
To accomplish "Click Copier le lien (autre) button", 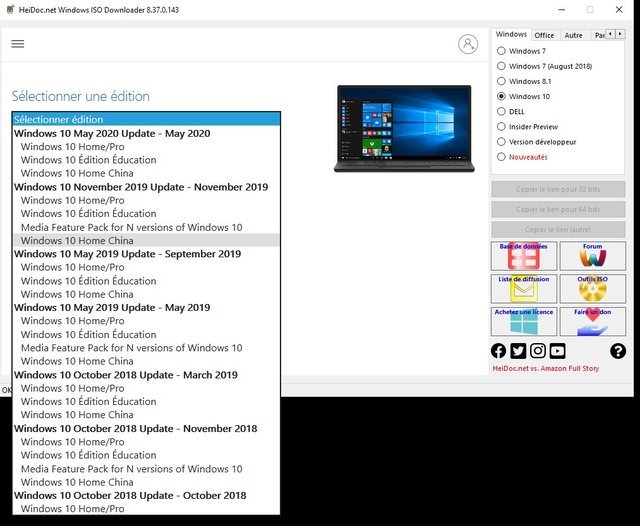I will pos(558,229).
